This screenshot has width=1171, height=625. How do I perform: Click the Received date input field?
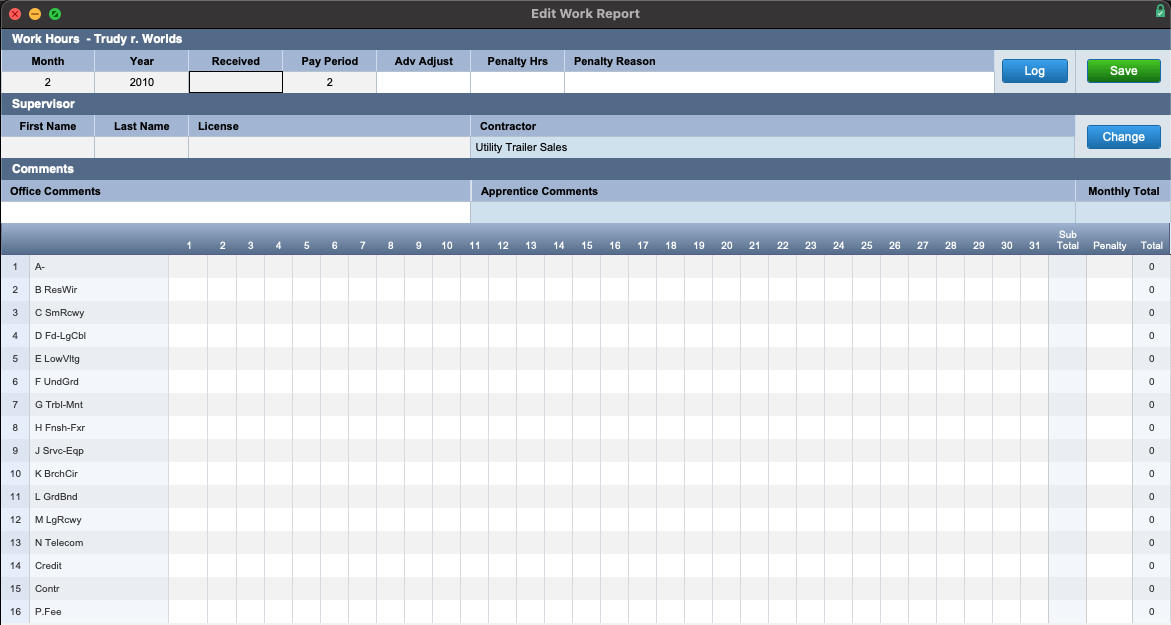[236, 83]
